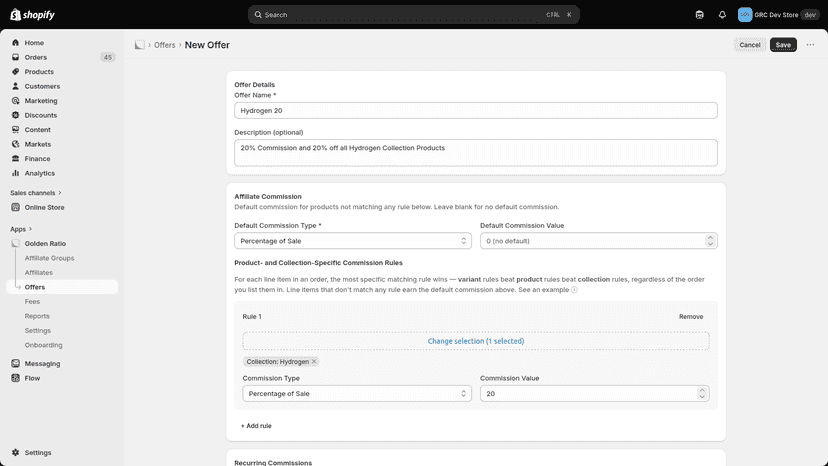
Task: Open the Rule 1 Commission Type dropdown
Action: pyautogui.click(x=357, y=394)
